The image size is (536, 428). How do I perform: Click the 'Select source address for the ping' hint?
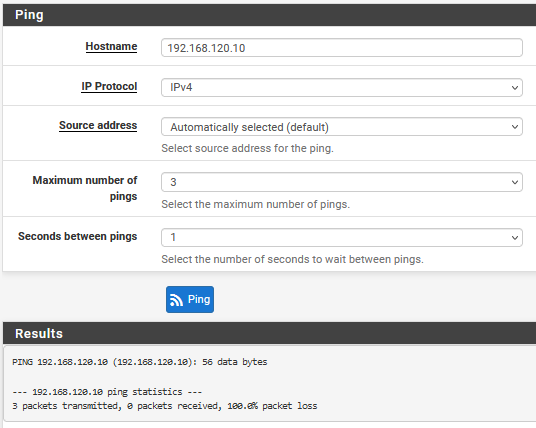click(247, 148)
